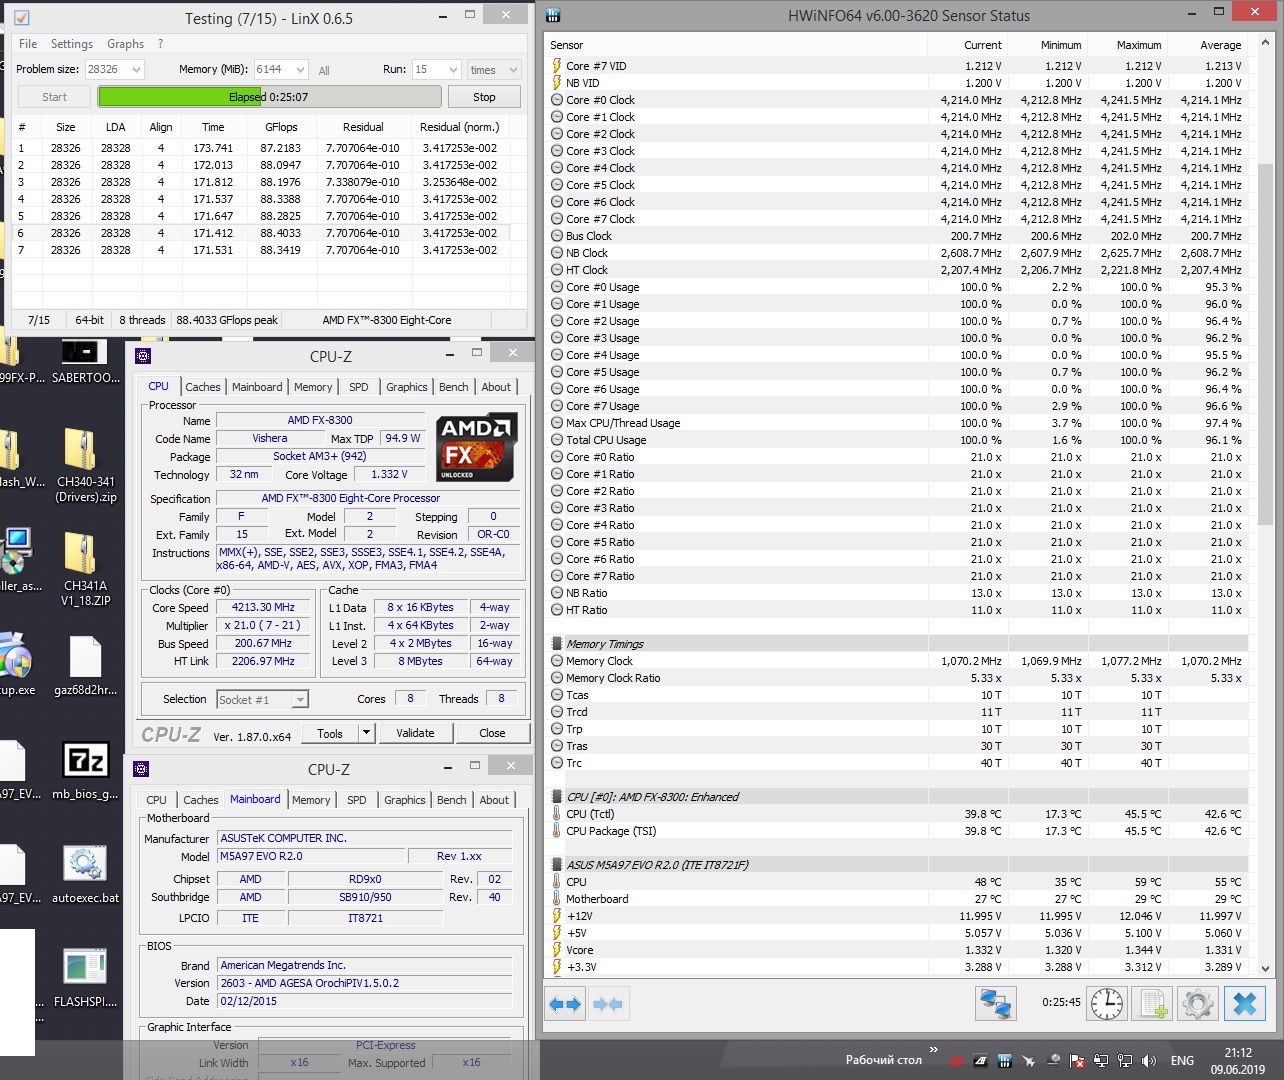
Task: Switch input language via ENG indicator
Action: [1182, 1061]
